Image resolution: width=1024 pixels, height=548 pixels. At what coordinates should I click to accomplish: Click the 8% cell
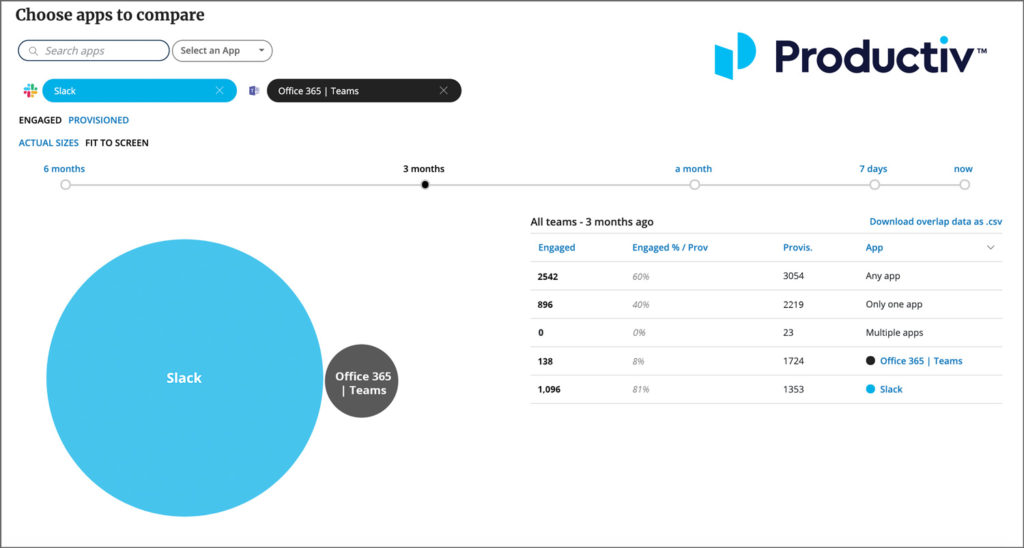(x=638, y=361)
